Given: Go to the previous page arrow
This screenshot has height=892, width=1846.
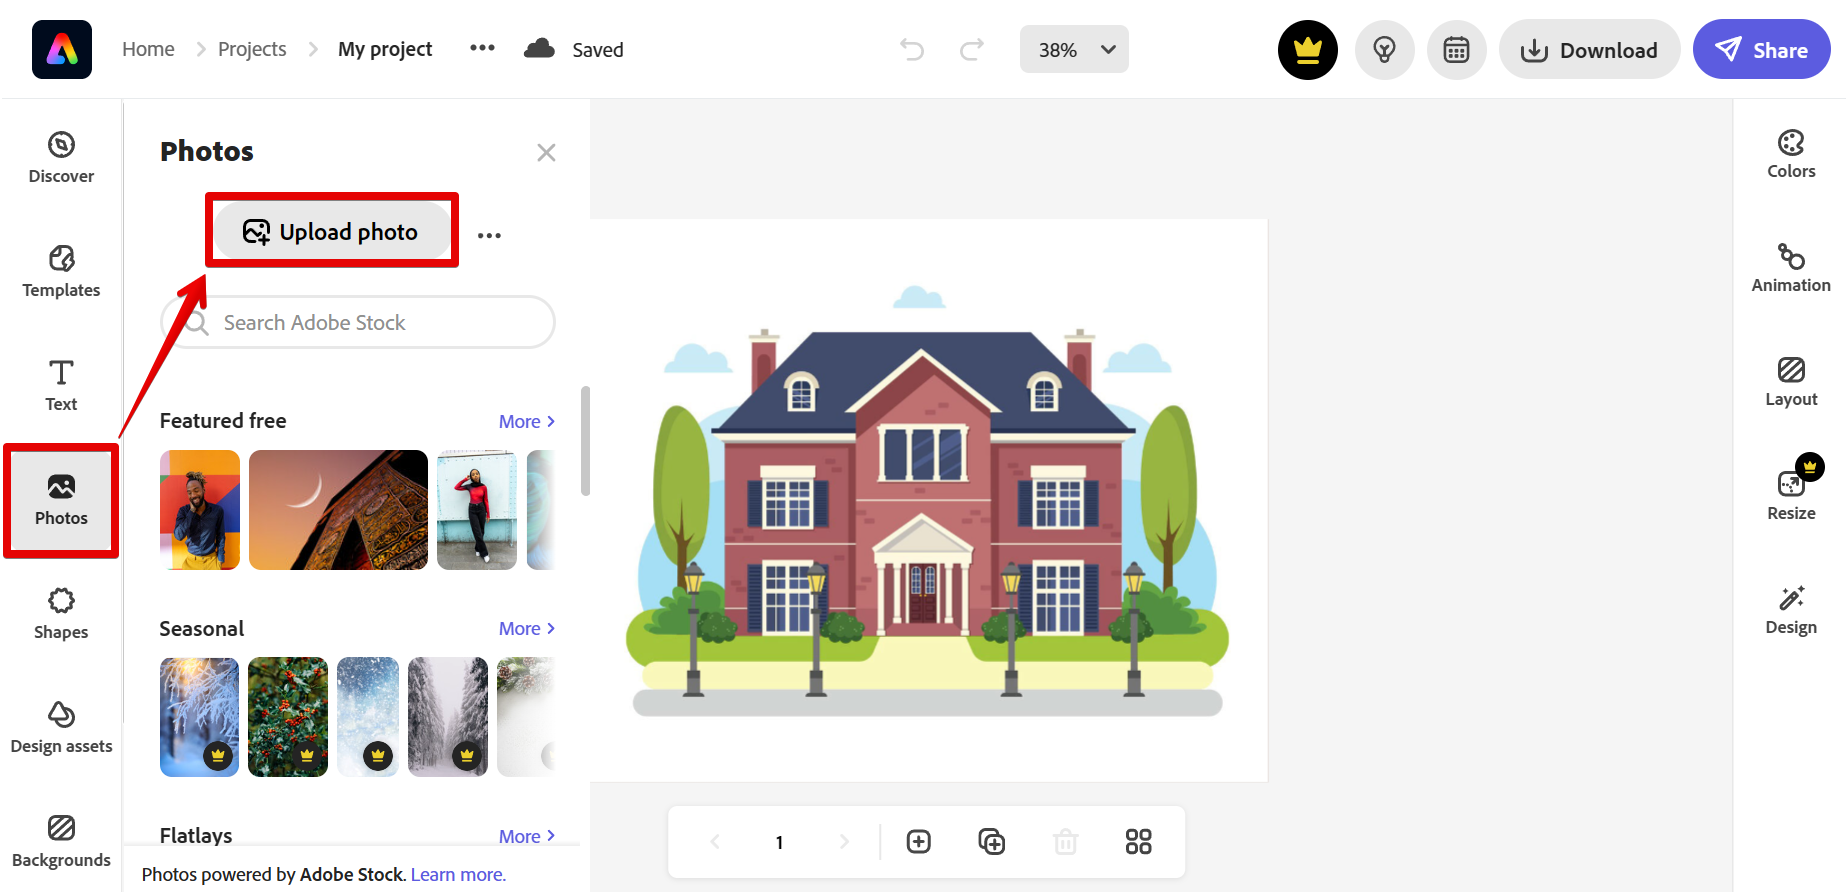Looking at the screenshot, I should (x=715, y=842).
